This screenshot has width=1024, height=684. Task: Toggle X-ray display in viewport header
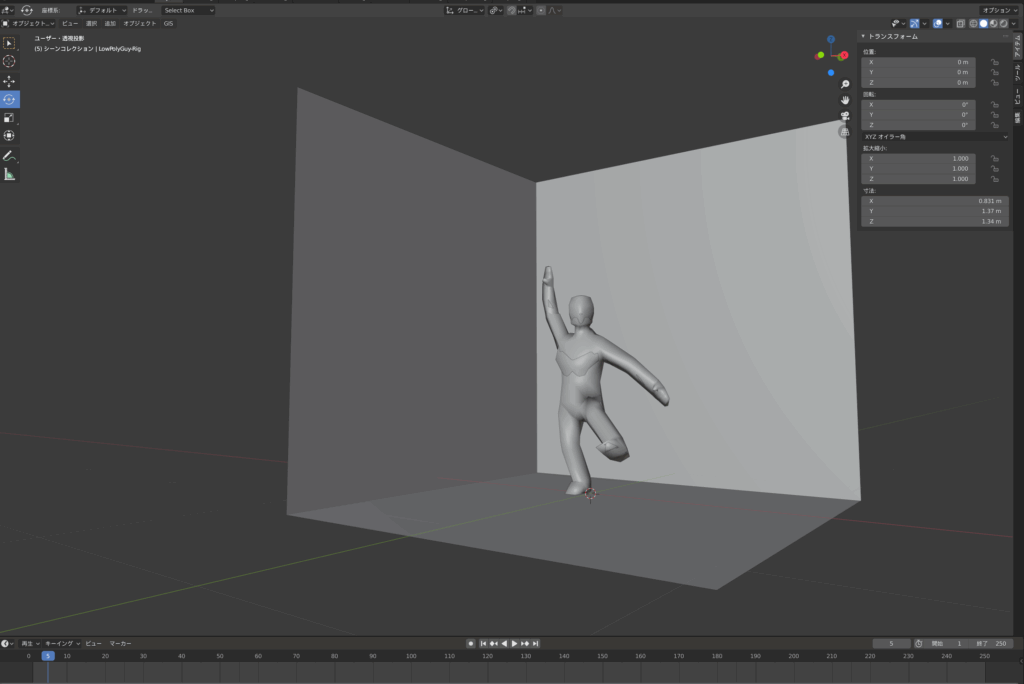pos(959,23)
